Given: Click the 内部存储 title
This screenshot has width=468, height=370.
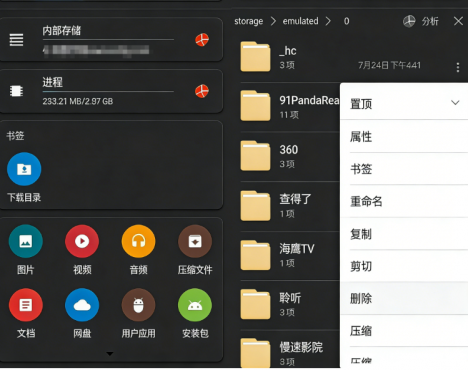Looking at the screenshot, I should pos(62,31).
